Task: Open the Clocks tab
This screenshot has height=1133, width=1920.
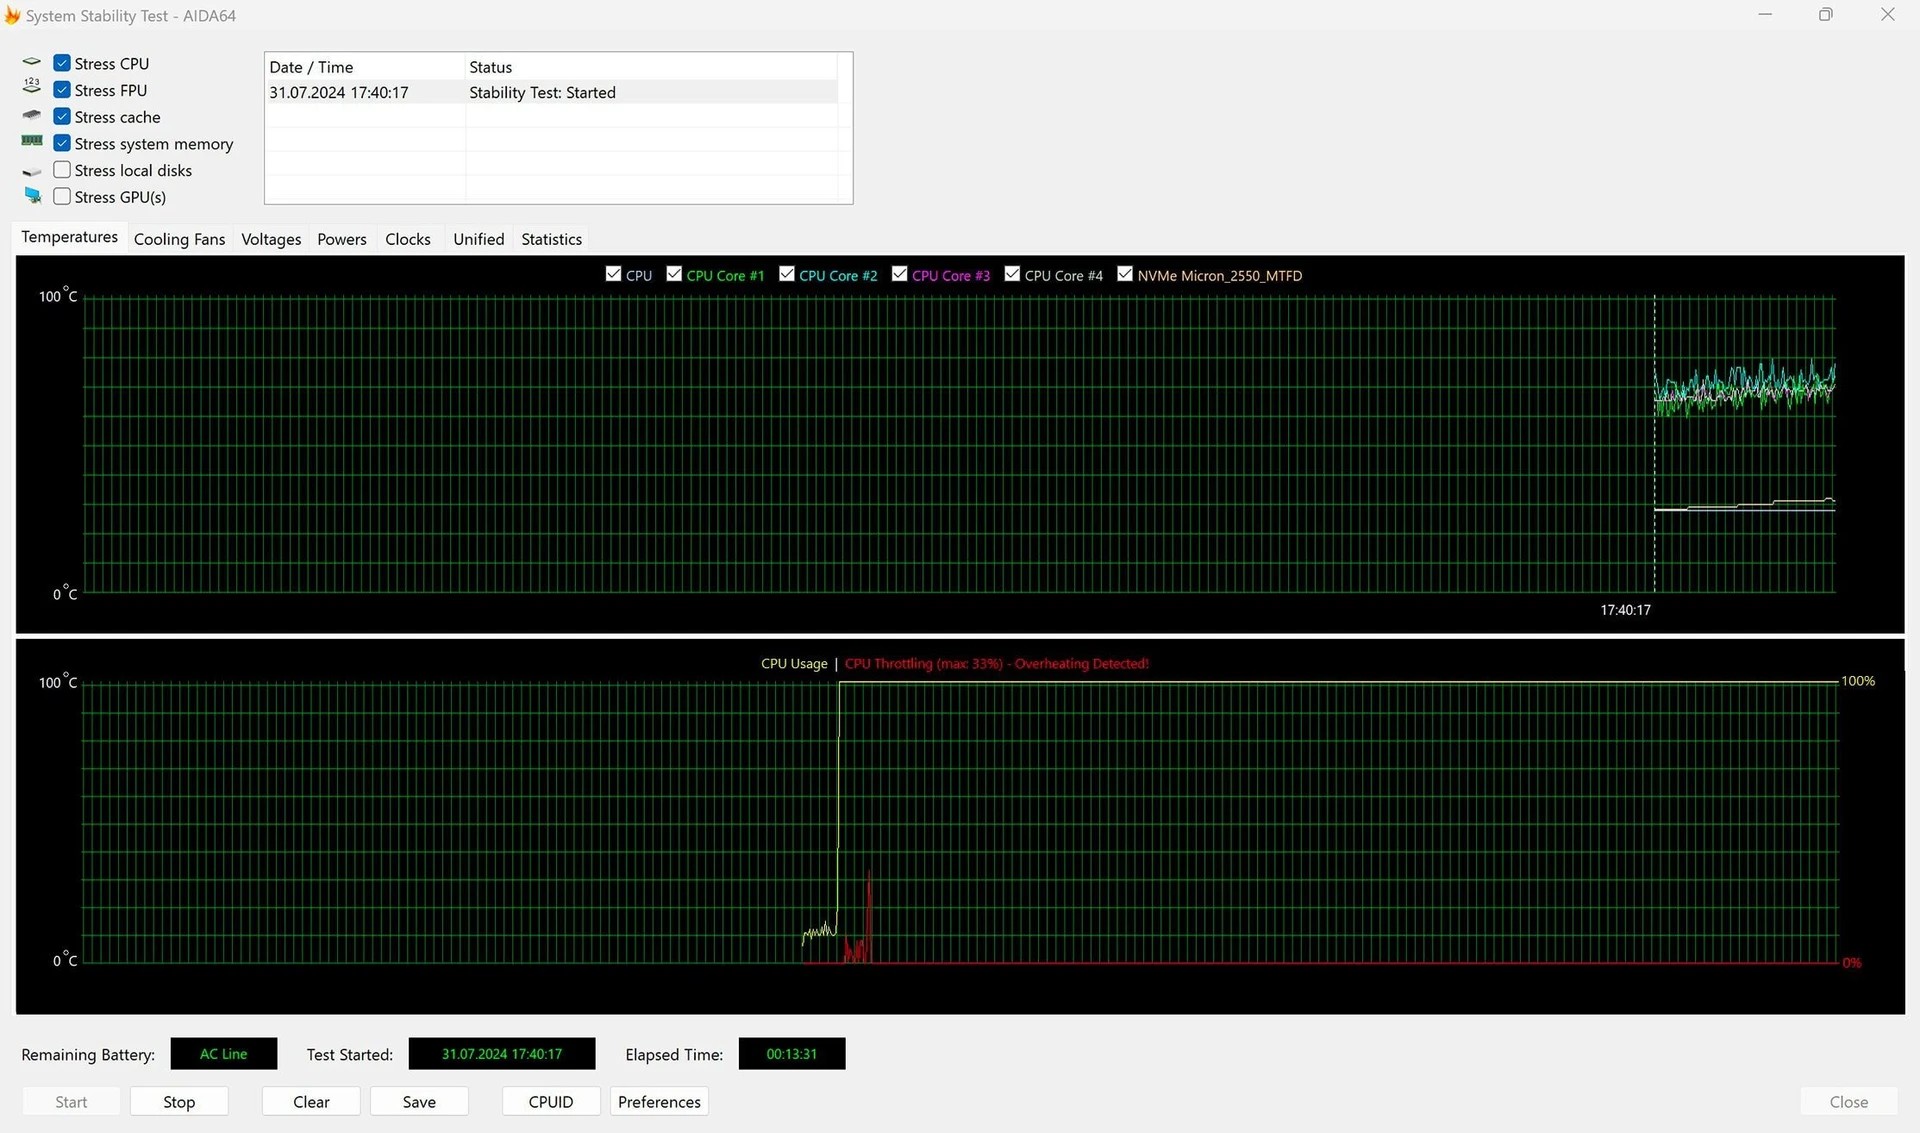Action: pyautogui.click(x=407, y=239)
